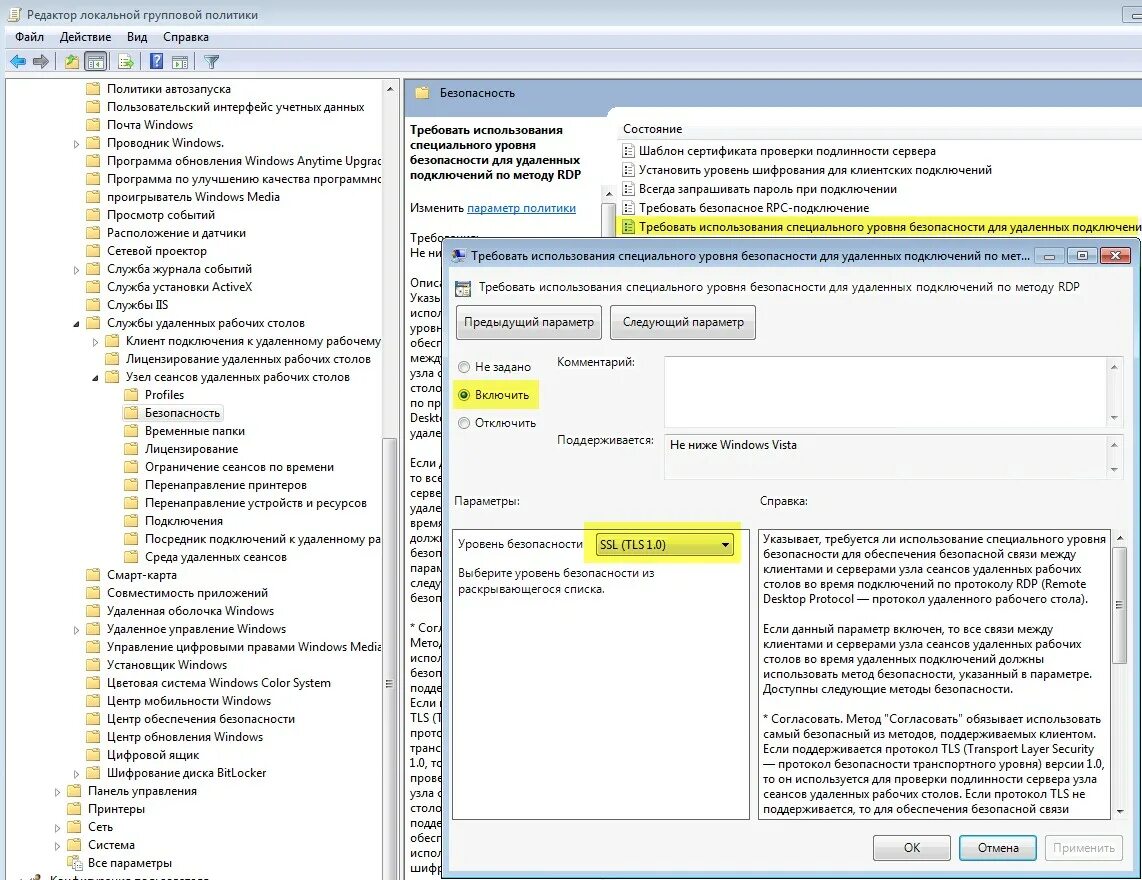Screen dimensions: 1142x880
Task: Select the 'Не задано' radio button
Action: click(x=464, y=367)
